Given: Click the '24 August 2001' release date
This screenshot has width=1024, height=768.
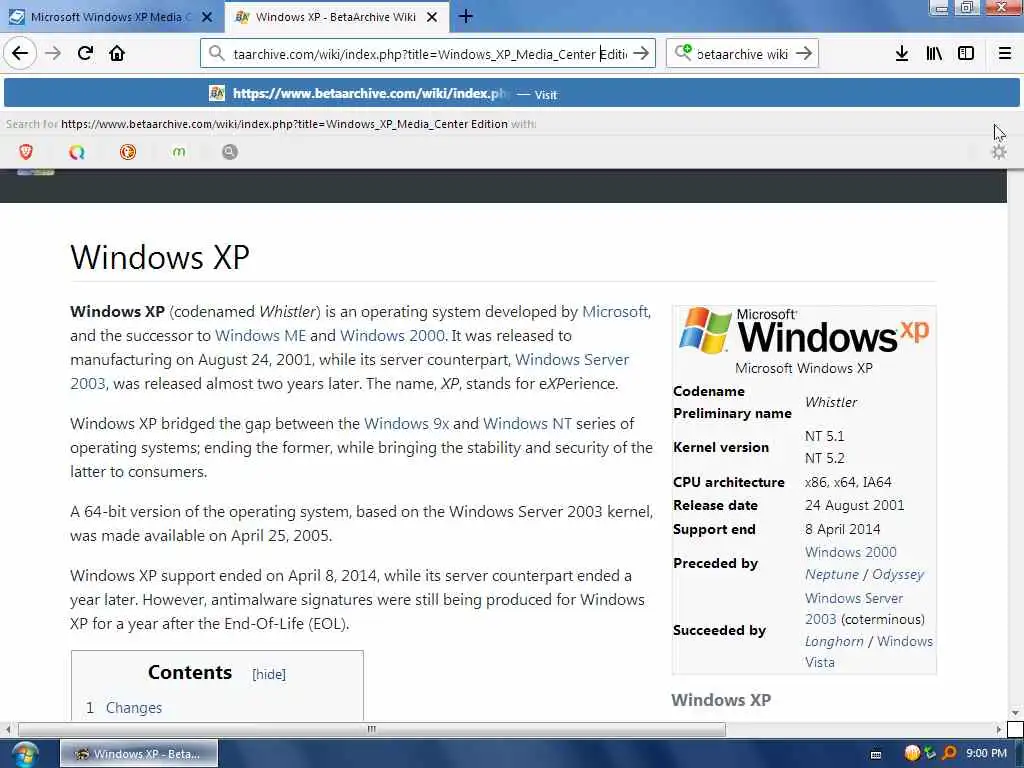Looking at the screenshot, I should (854, 505).
